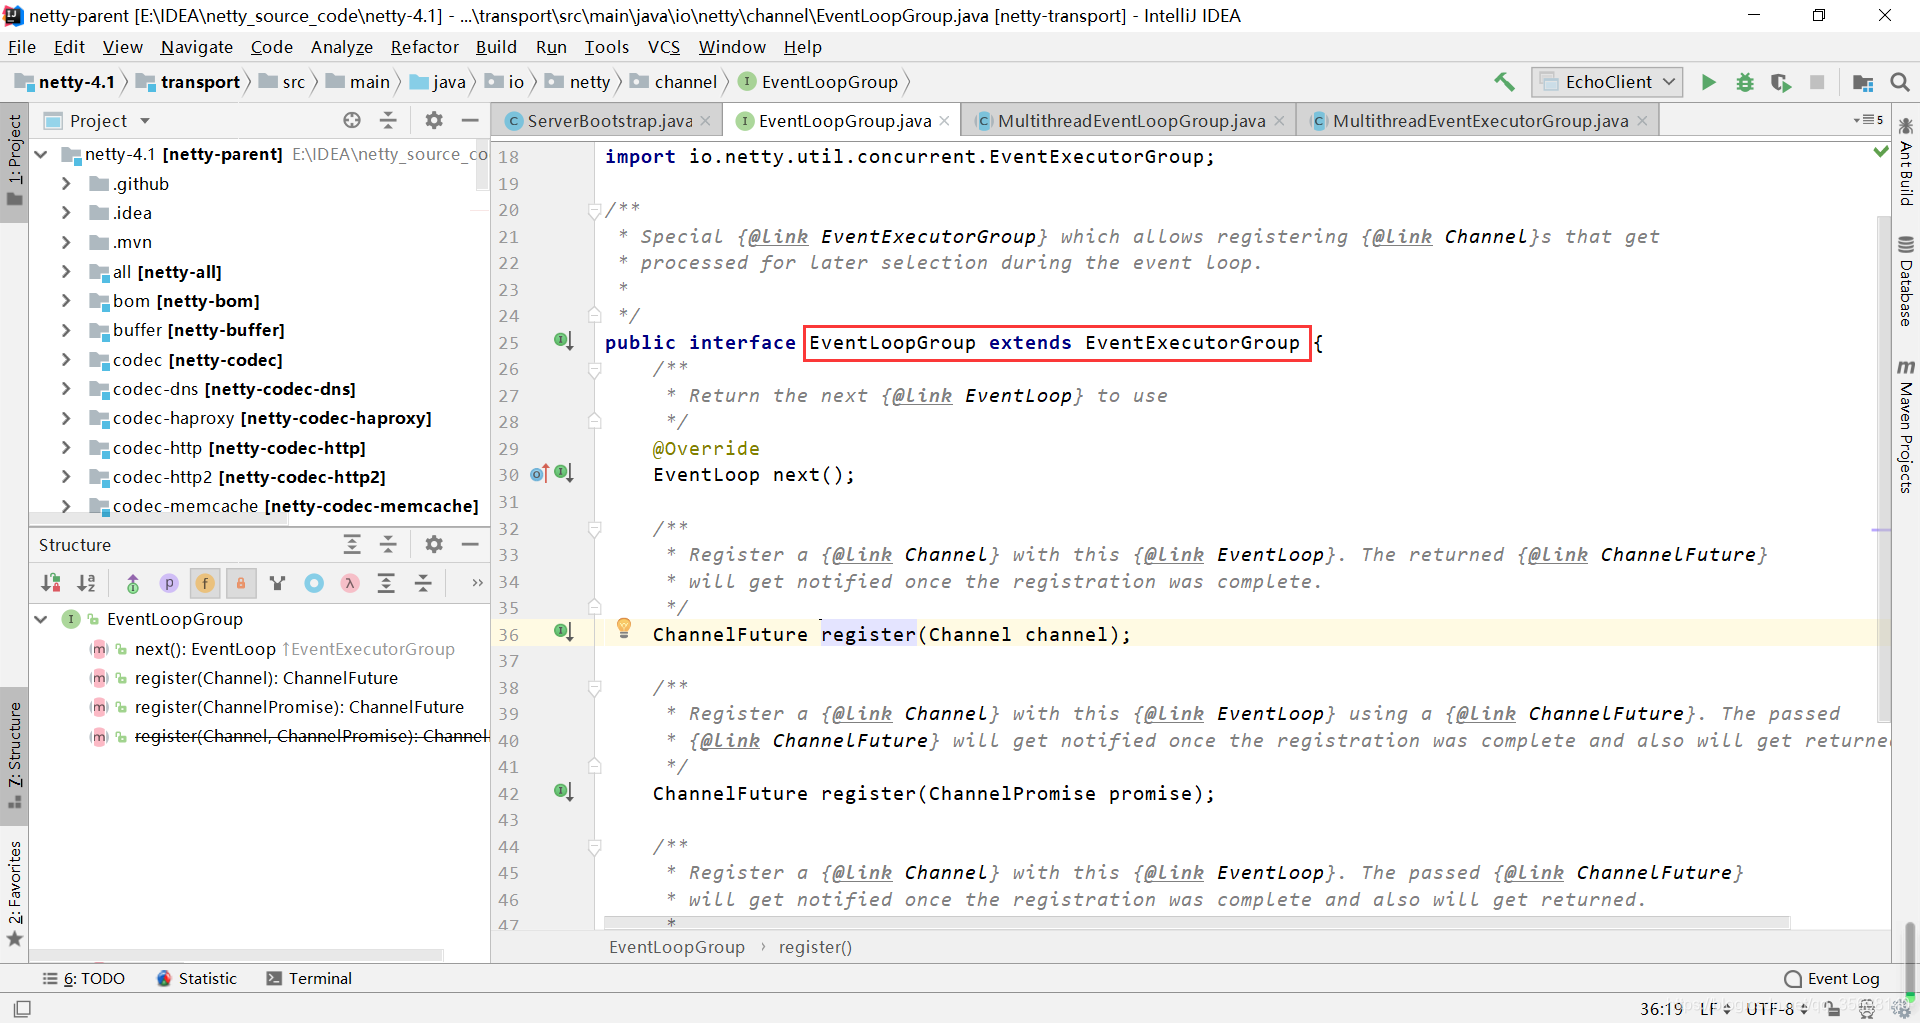This screenshot has height=1023, width=1920.
Task: Click the Favorites side tab
Action: [x=14, y=894]
